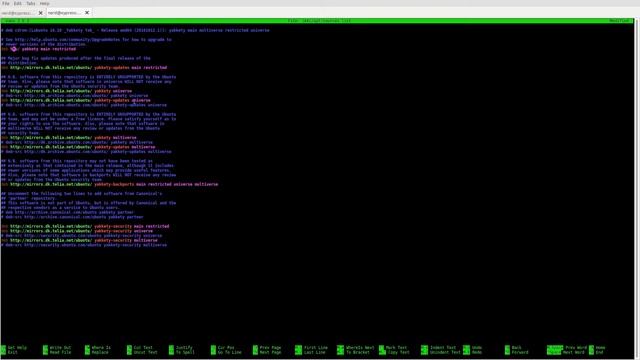Click the archive.canonical.com deb partner comment line
Image resolution: width=640 pixels, height=360 pixels.
67,212
